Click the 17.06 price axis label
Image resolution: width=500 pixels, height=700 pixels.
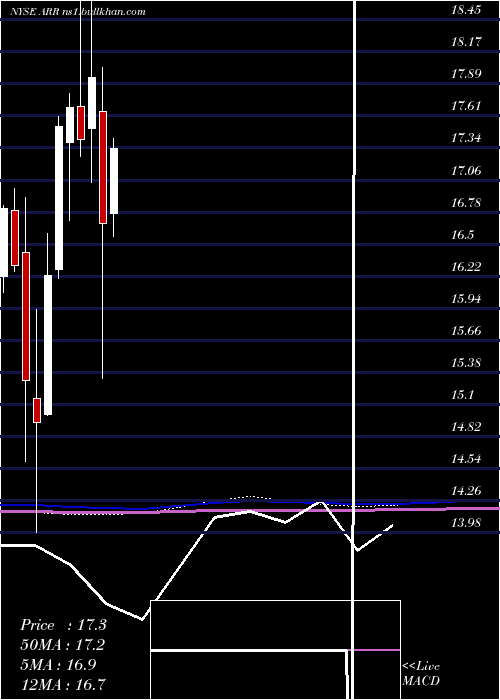pos(466,171)
